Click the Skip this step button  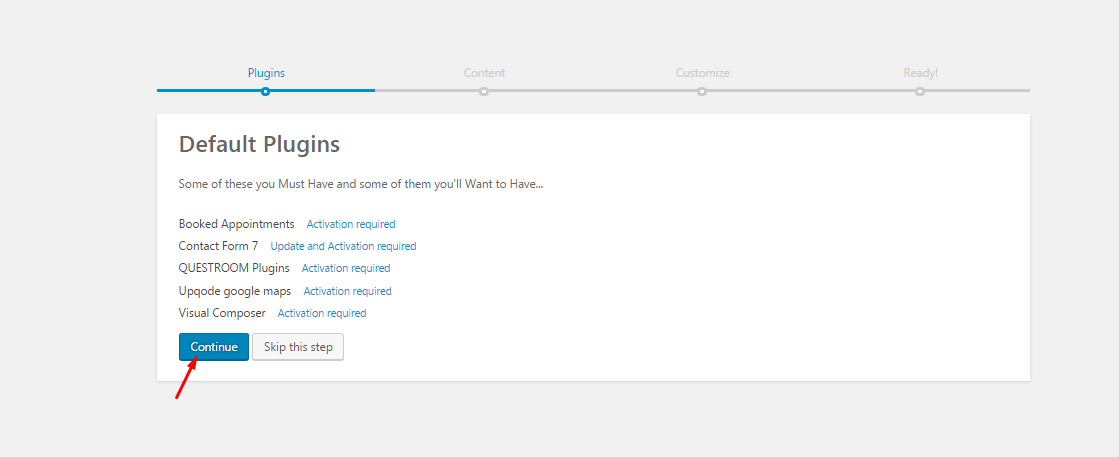(298, 347)
